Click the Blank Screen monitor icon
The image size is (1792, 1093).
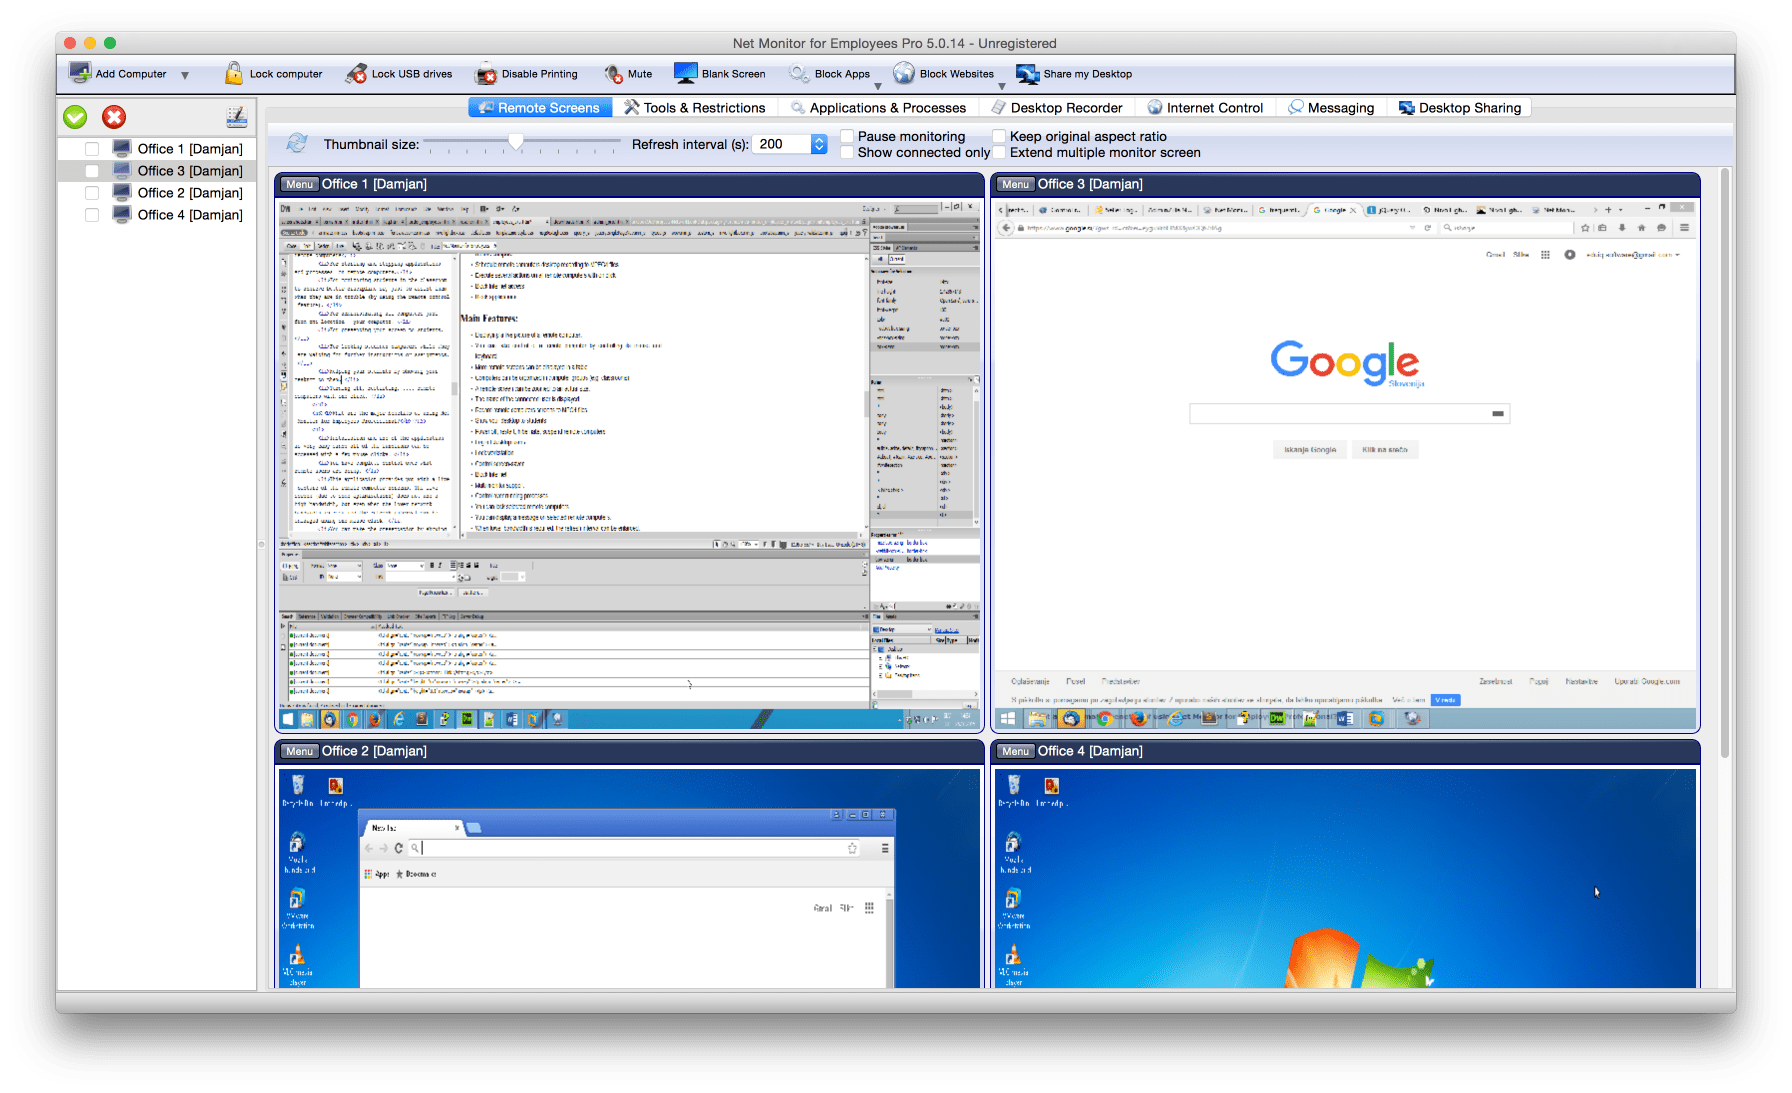point(685,73)
